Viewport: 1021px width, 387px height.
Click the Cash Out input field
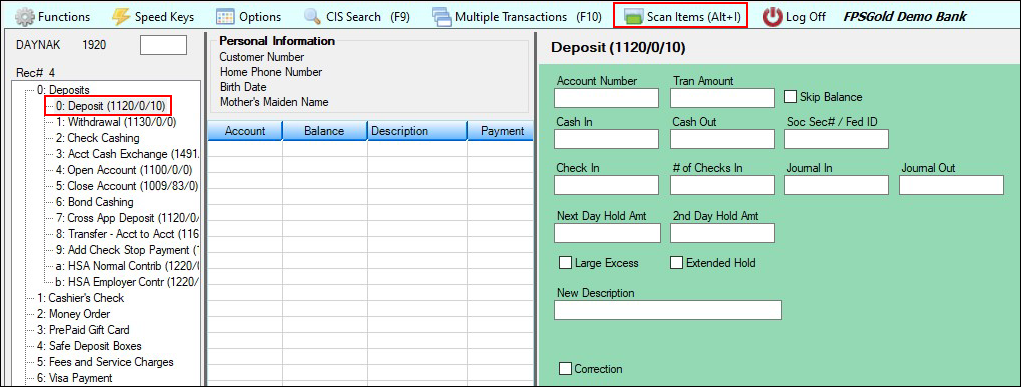tap(722, 139)
